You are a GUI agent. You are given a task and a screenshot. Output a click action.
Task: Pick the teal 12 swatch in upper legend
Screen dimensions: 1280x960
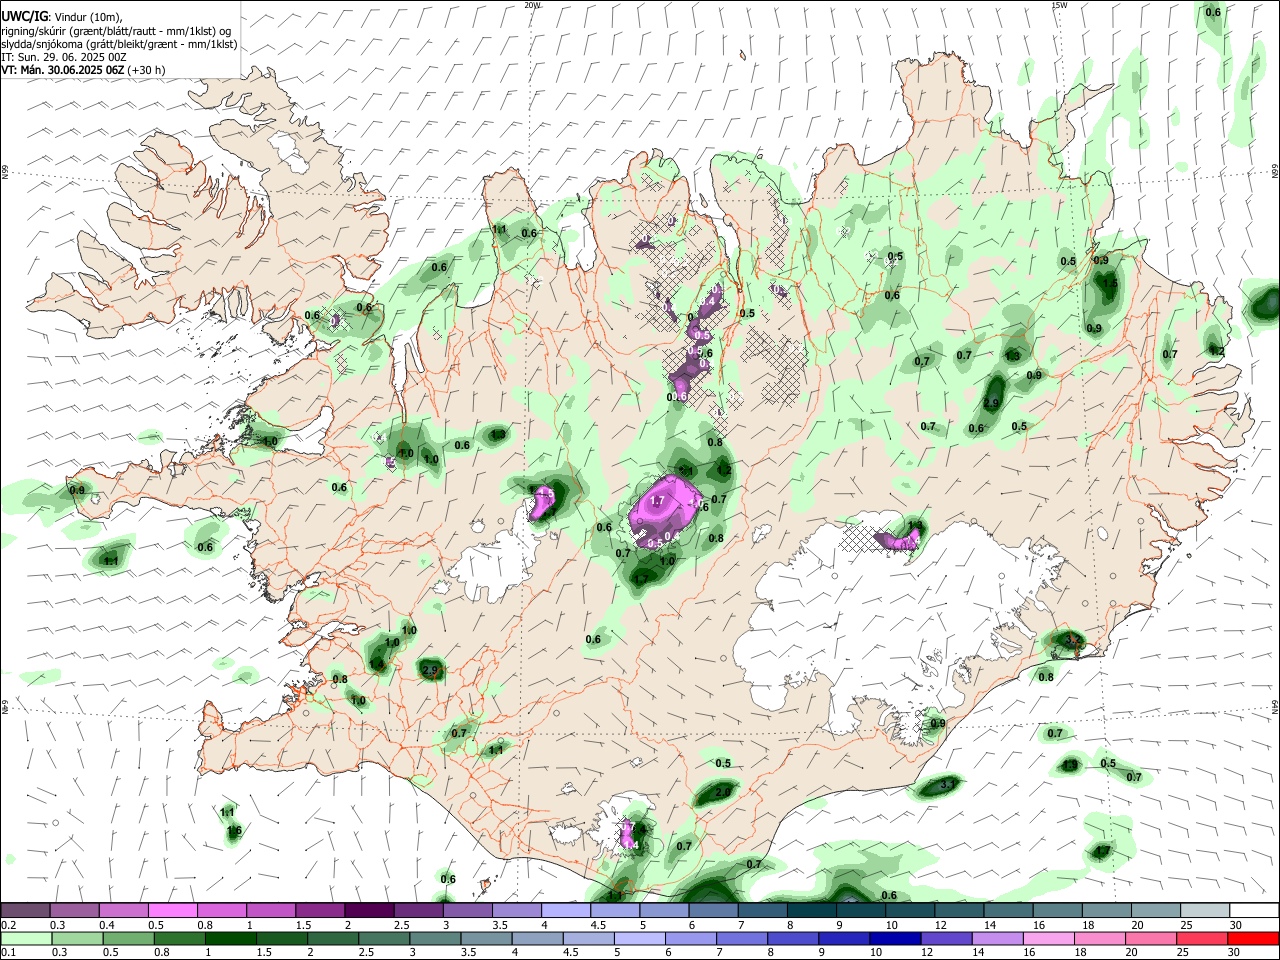coord(960,910)
